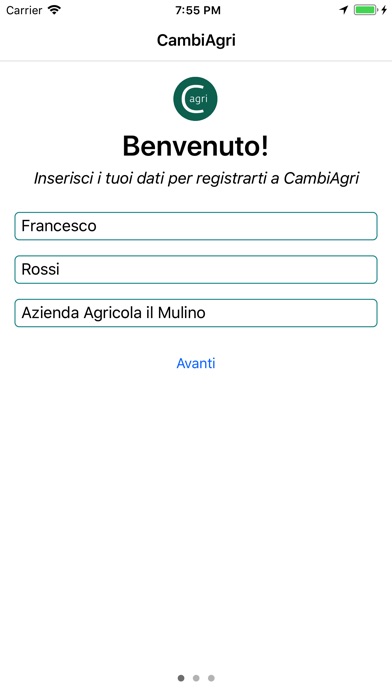The image size is (392, 696).
Task: Tap the white agri text inside logo
Action: click(x=198, y=99)
